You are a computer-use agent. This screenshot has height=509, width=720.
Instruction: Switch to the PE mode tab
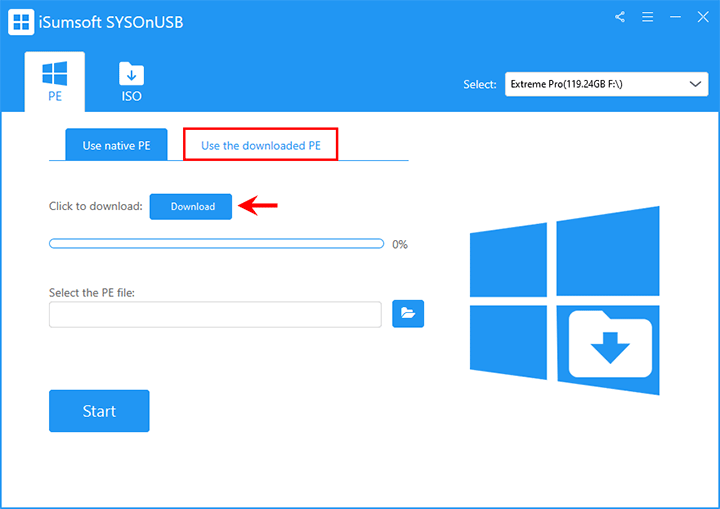(55, 82)
